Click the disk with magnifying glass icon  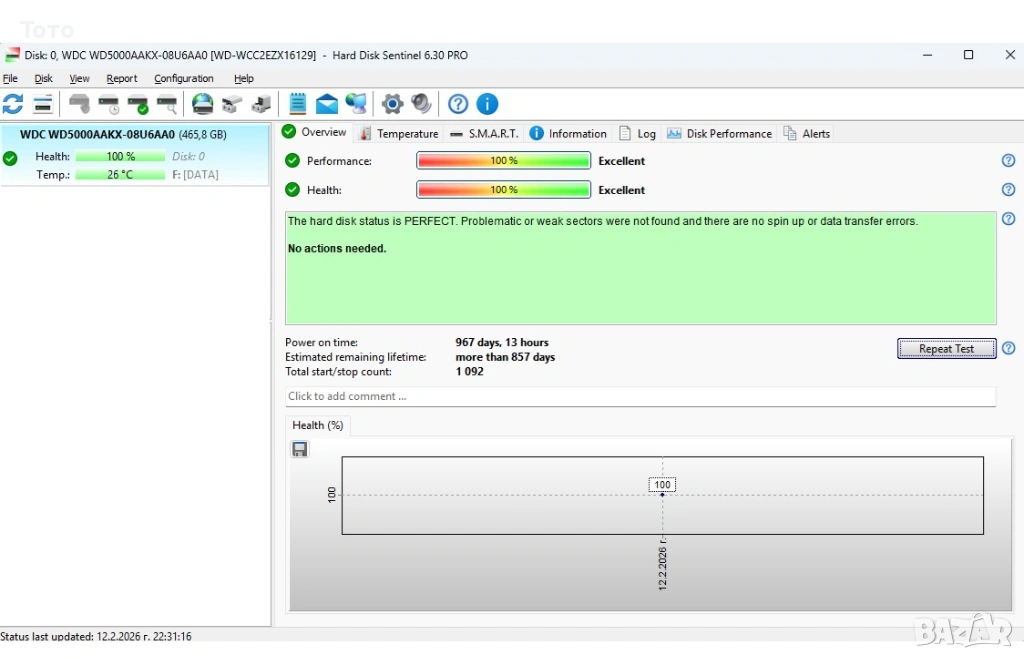[x=167, y=104]
